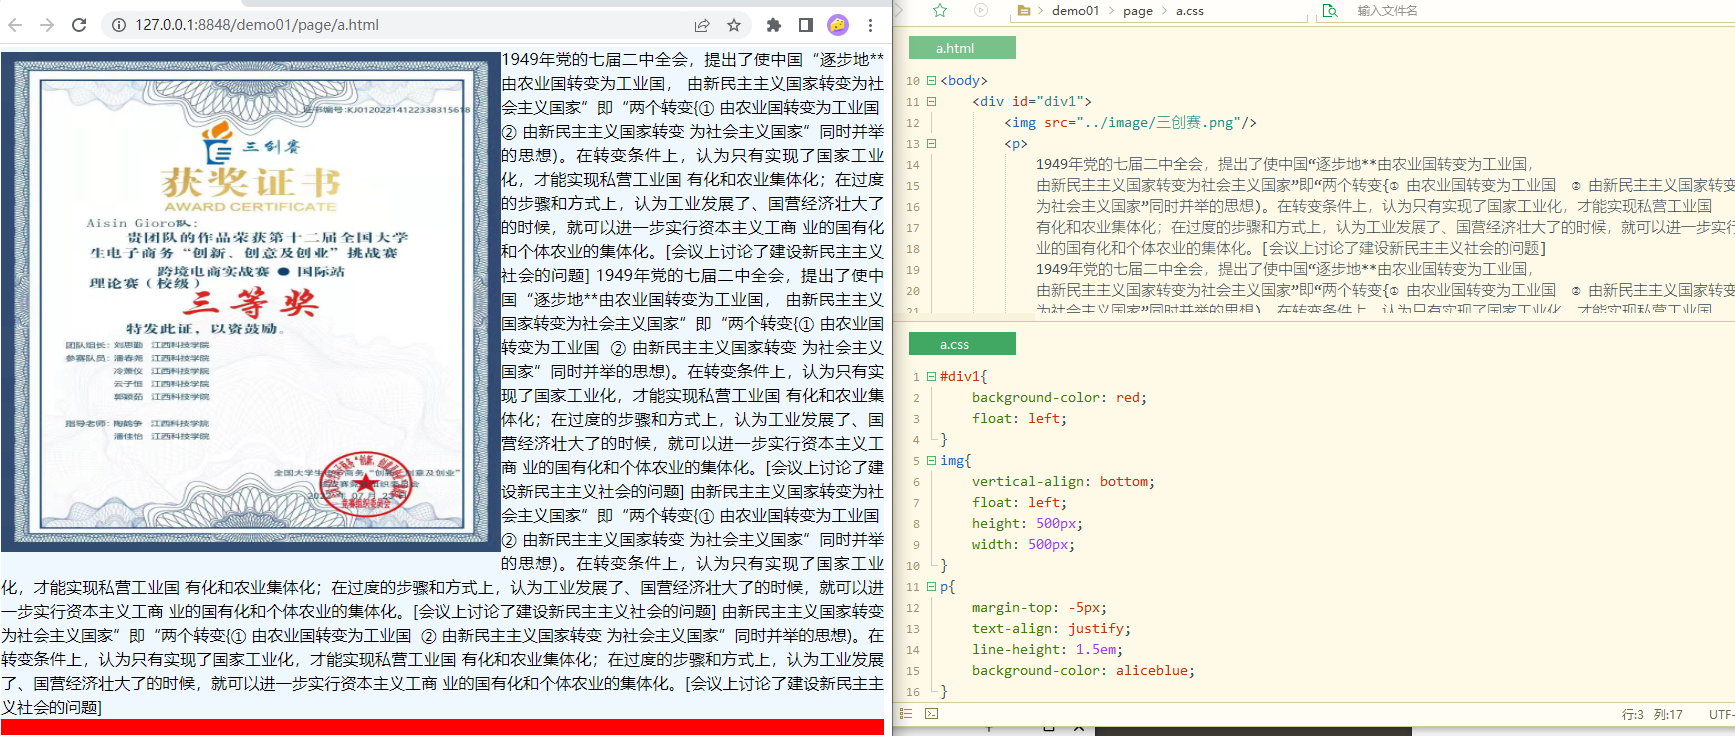The image size is (1735, 736).
Task: Click the UTF encoding status entry
Action: click(1721, 714)
